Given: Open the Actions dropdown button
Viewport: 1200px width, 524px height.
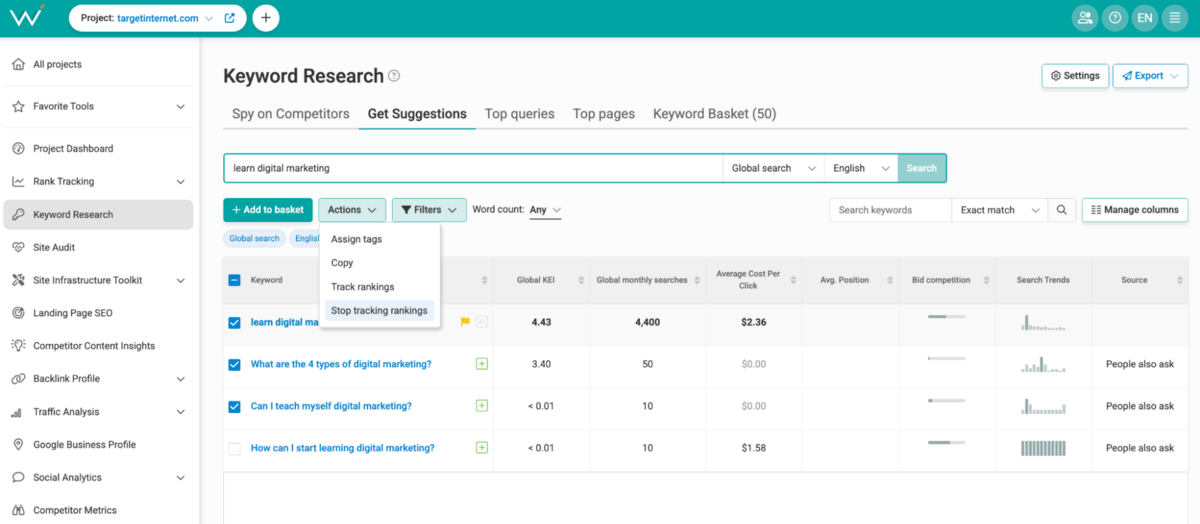Looking at the screenshot, I should coord(352,210).
